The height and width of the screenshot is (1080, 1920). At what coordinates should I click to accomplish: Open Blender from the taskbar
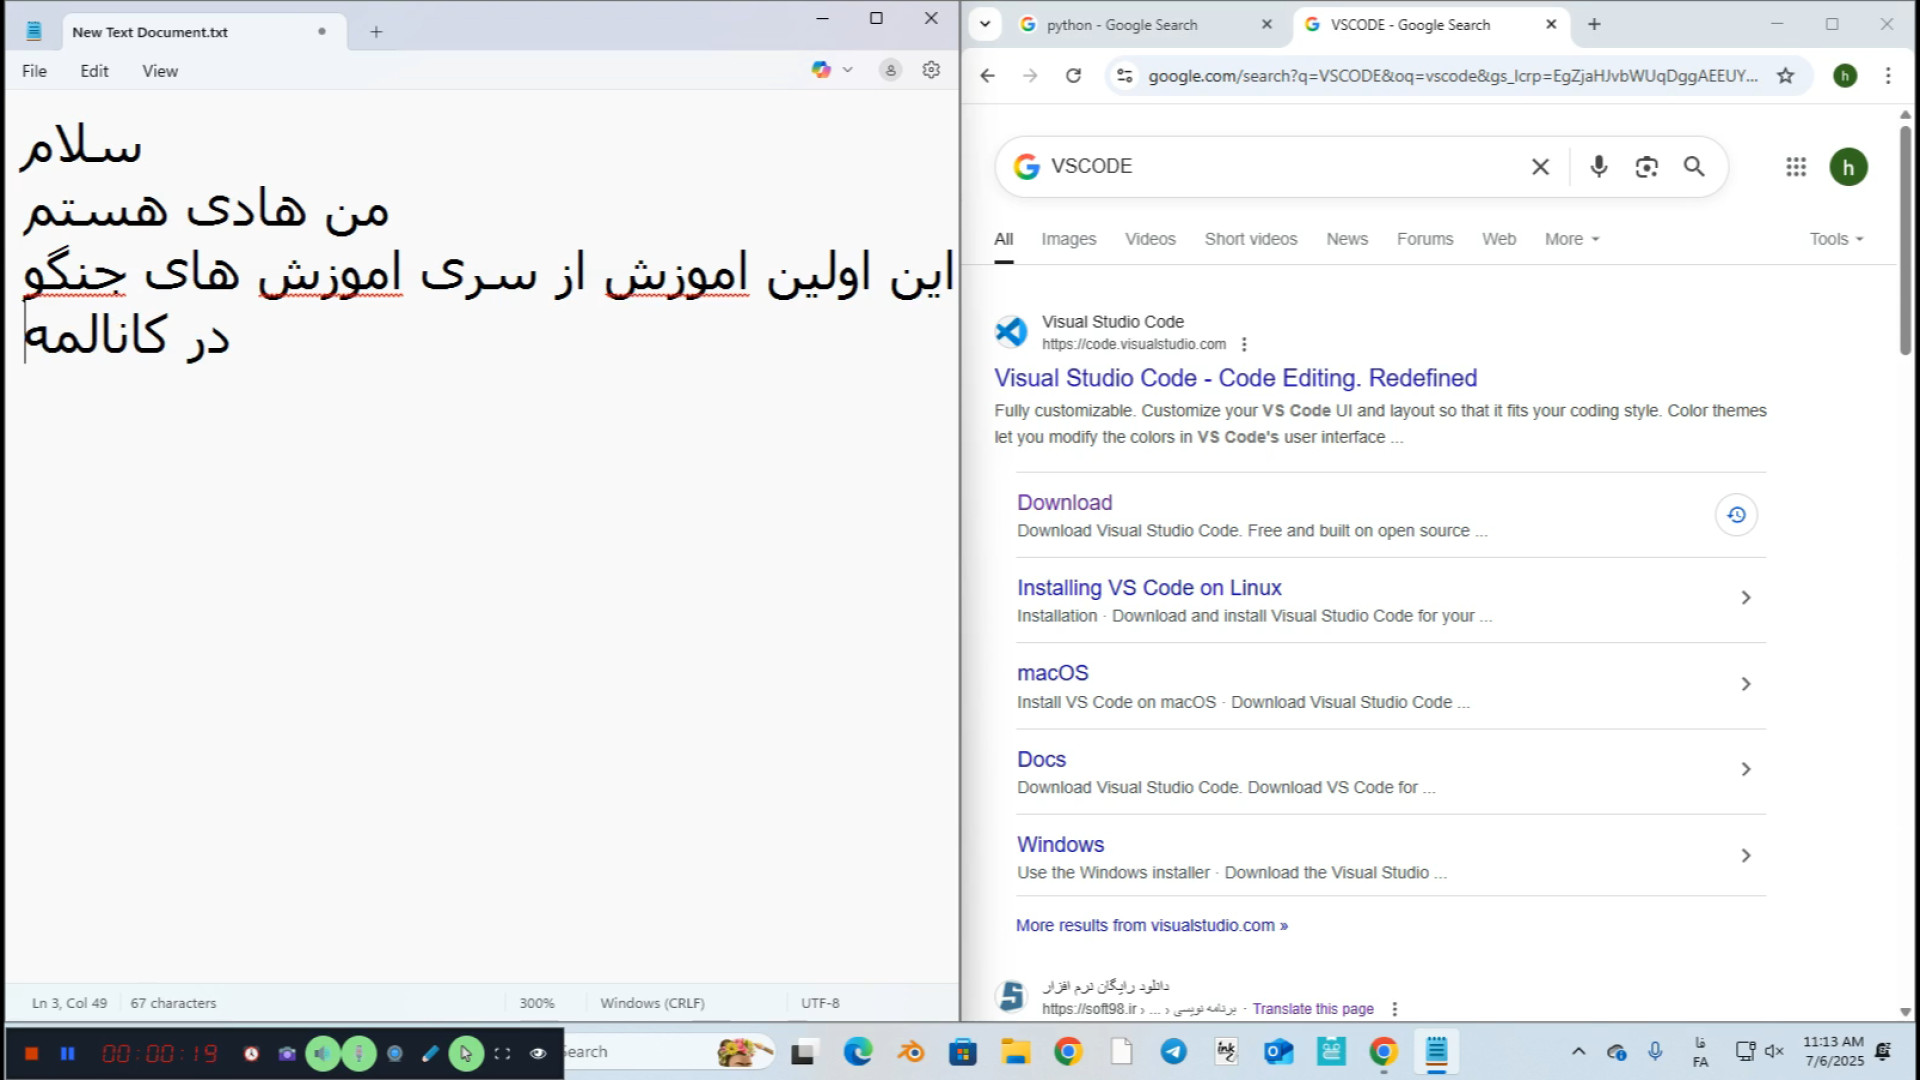[x=910, y=1052]
